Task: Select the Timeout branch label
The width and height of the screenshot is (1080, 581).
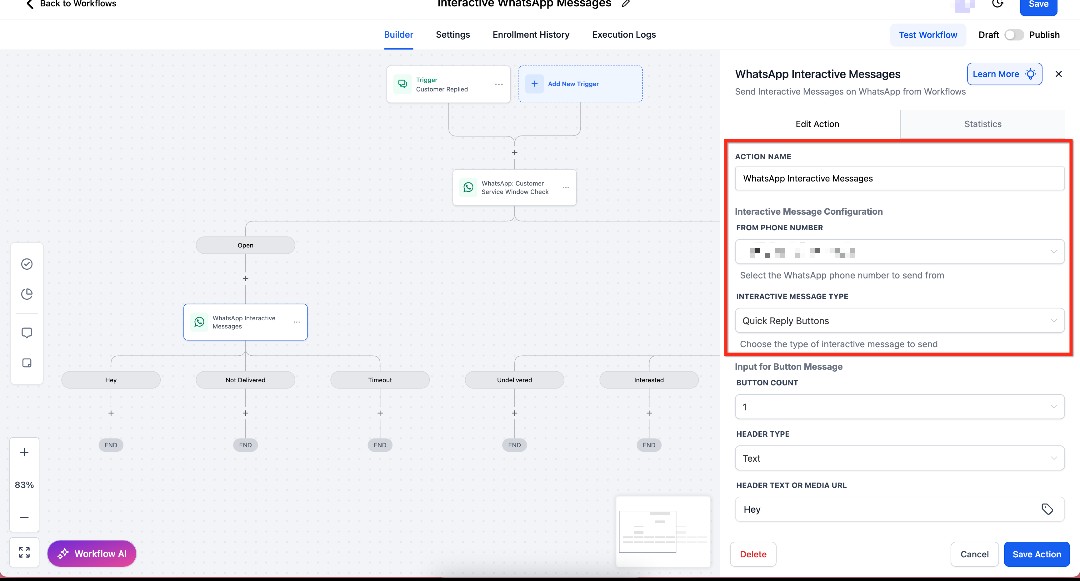Action: [x=380, y=380]
